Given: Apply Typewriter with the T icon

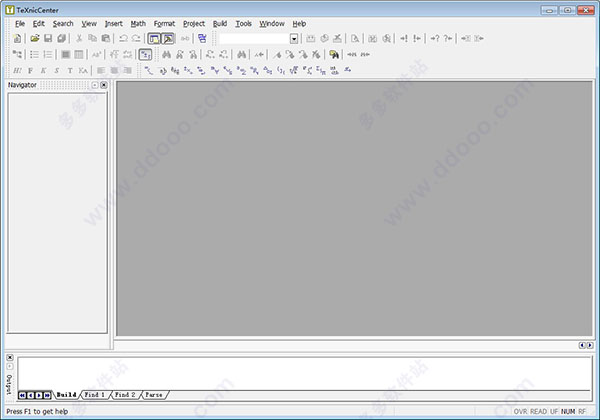Looking at the screenshot, I should [x=70, y=70].
